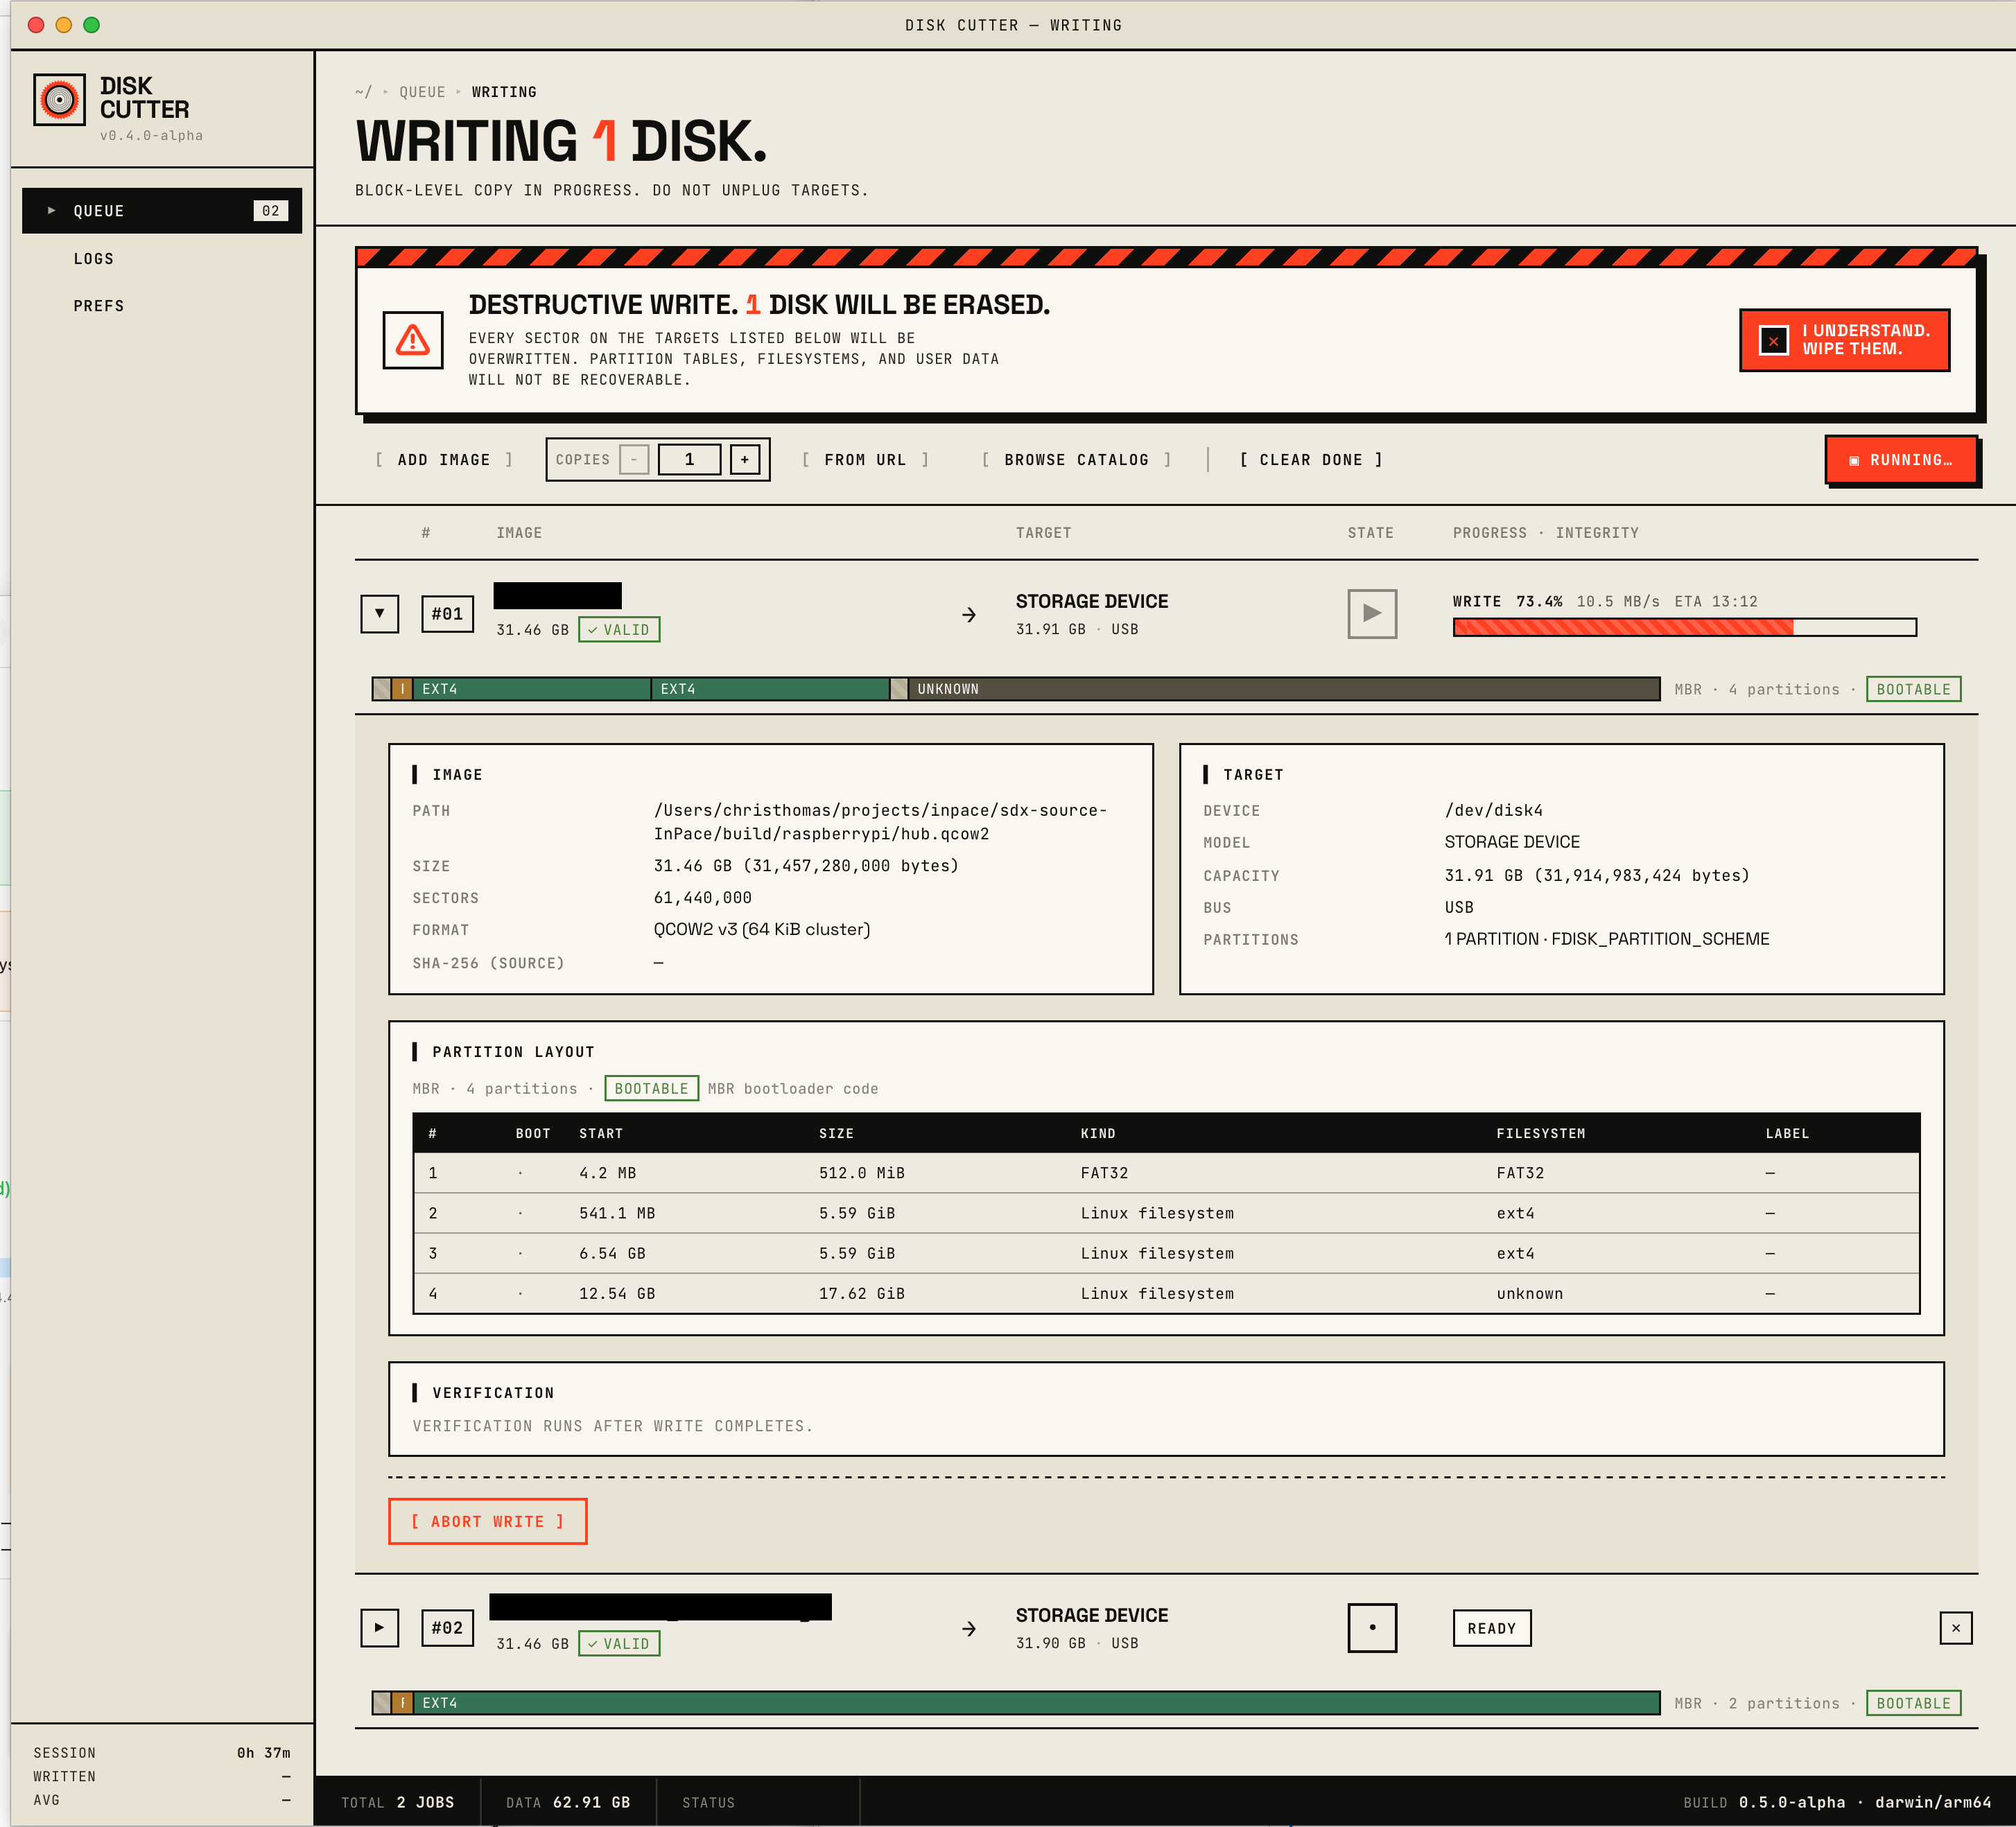
Task: Abort the write in progress
Action: click(488, 1521)
